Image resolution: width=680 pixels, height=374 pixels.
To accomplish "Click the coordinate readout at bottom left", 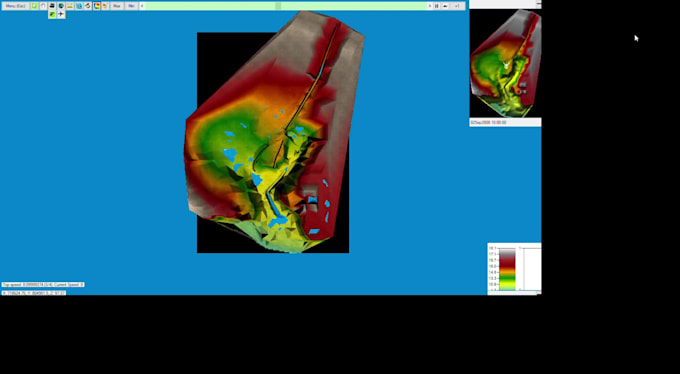I will [34, 293].
